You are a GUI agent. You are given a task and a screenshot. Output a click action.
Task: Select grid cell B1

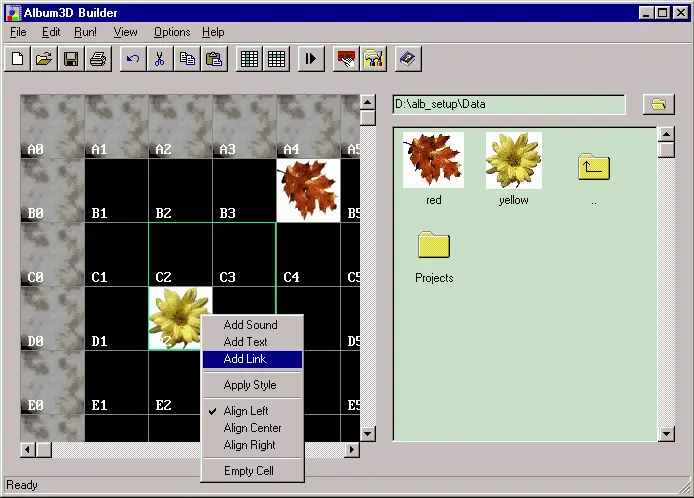click(x=116, y=190)
